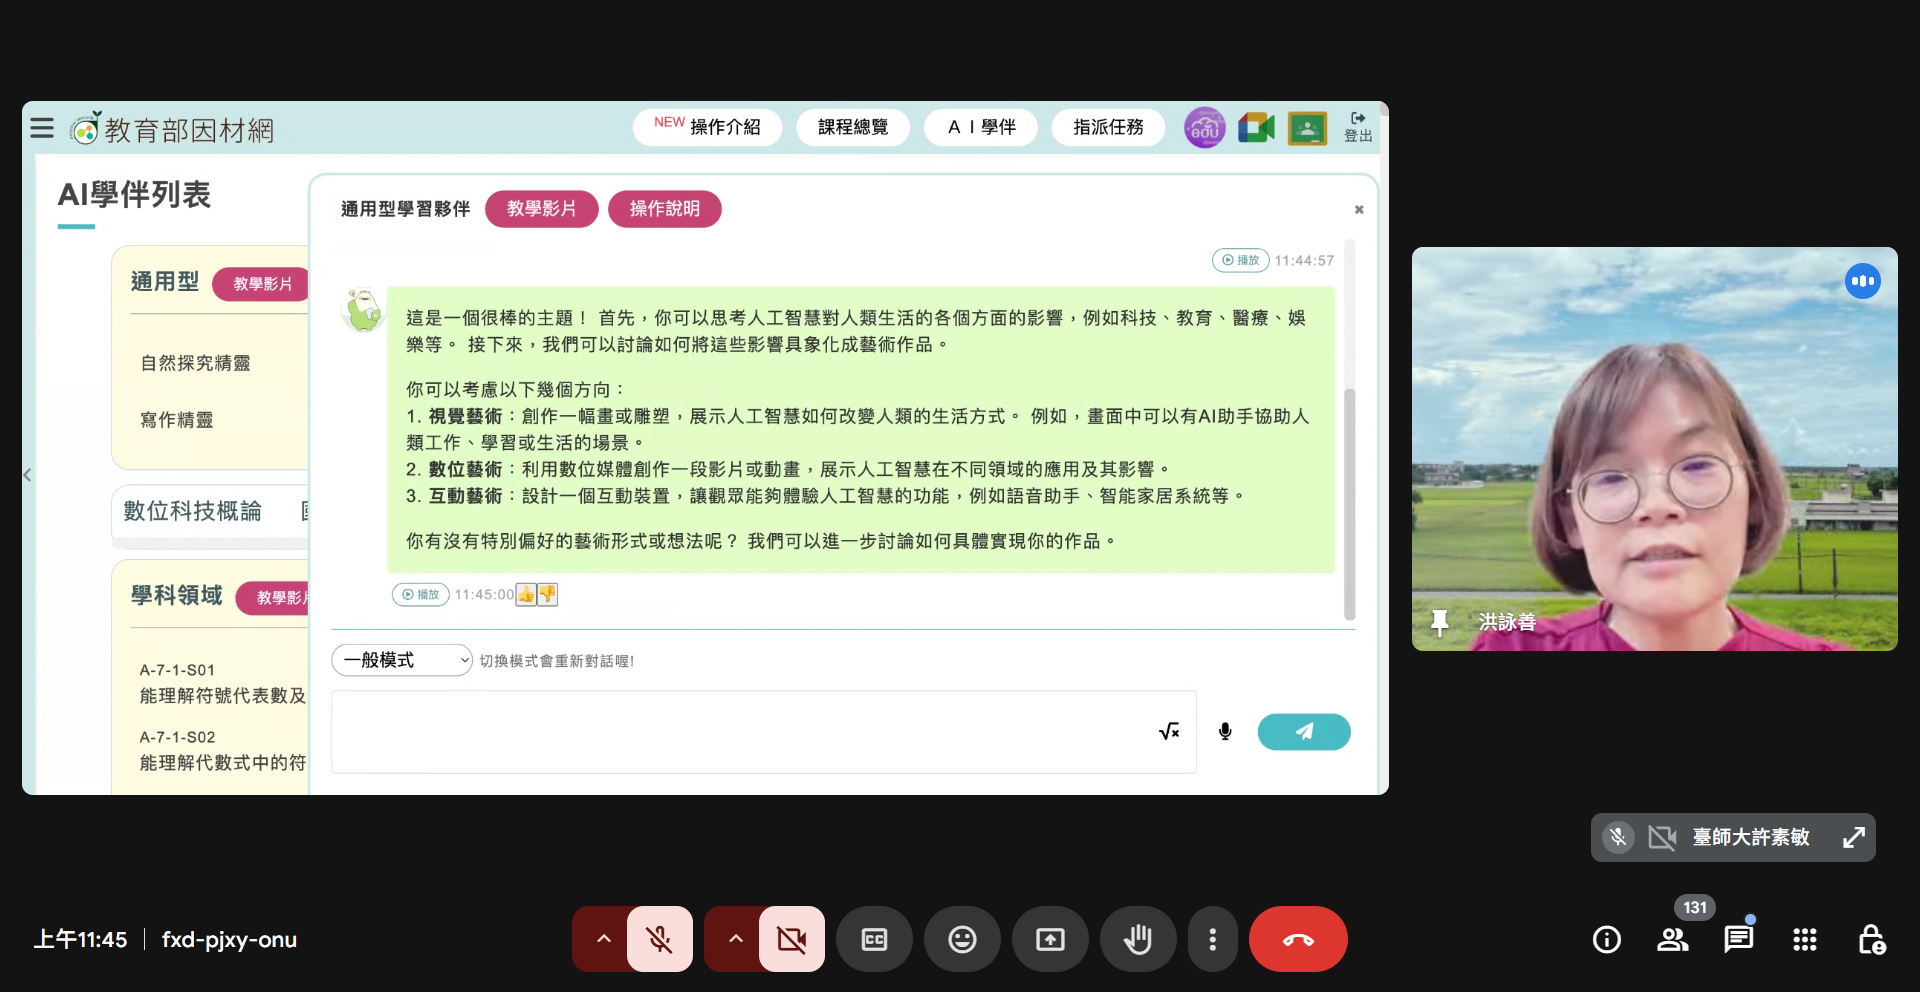This screenshot has width=1920, height=992.
Task: Collapse the left side panel arrow
Action: [28, 475]
